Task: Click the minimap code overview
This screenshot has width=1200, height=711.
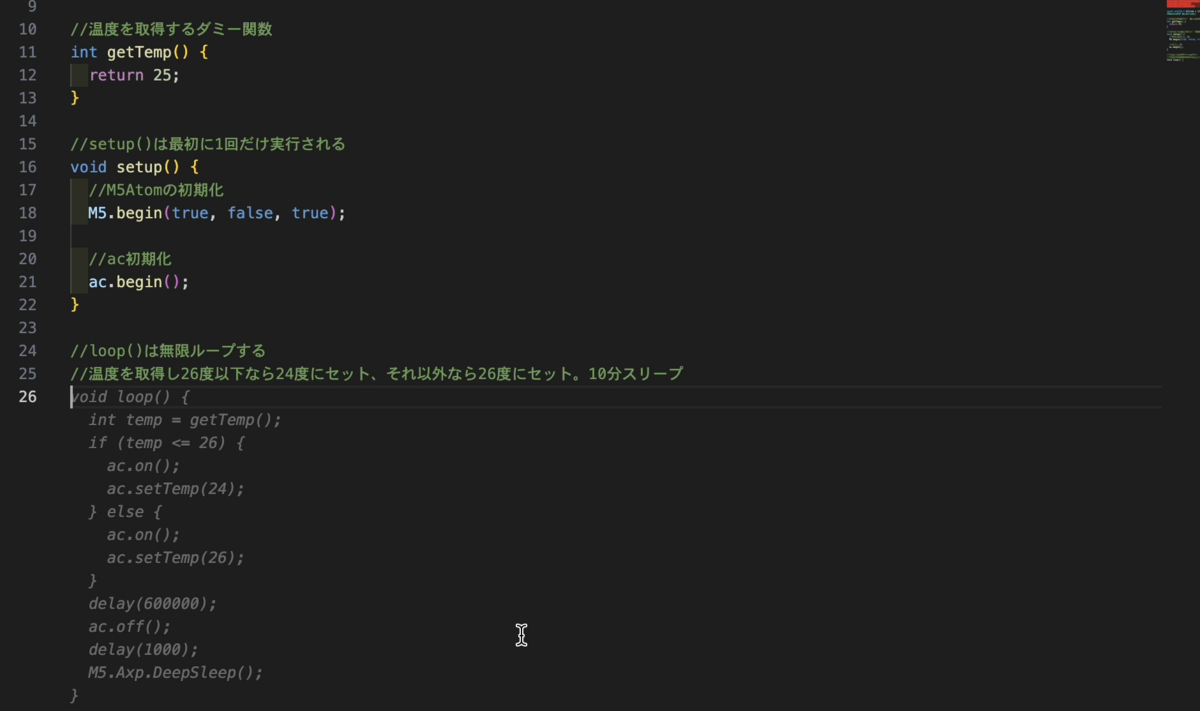Action: pos(1182,36)
